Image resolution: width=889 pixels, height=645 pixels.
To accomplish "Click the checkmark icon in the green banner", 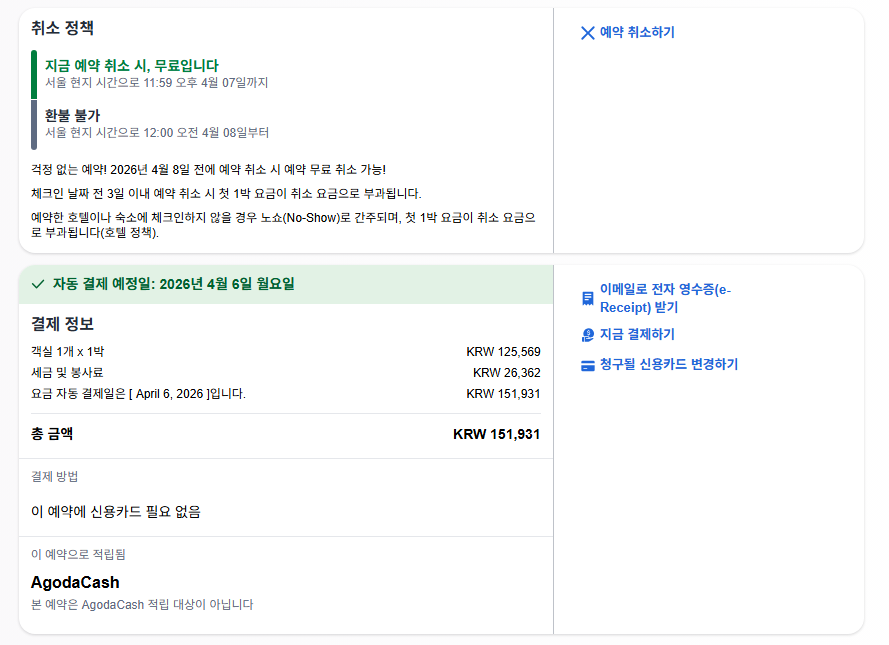I will 38,284.
